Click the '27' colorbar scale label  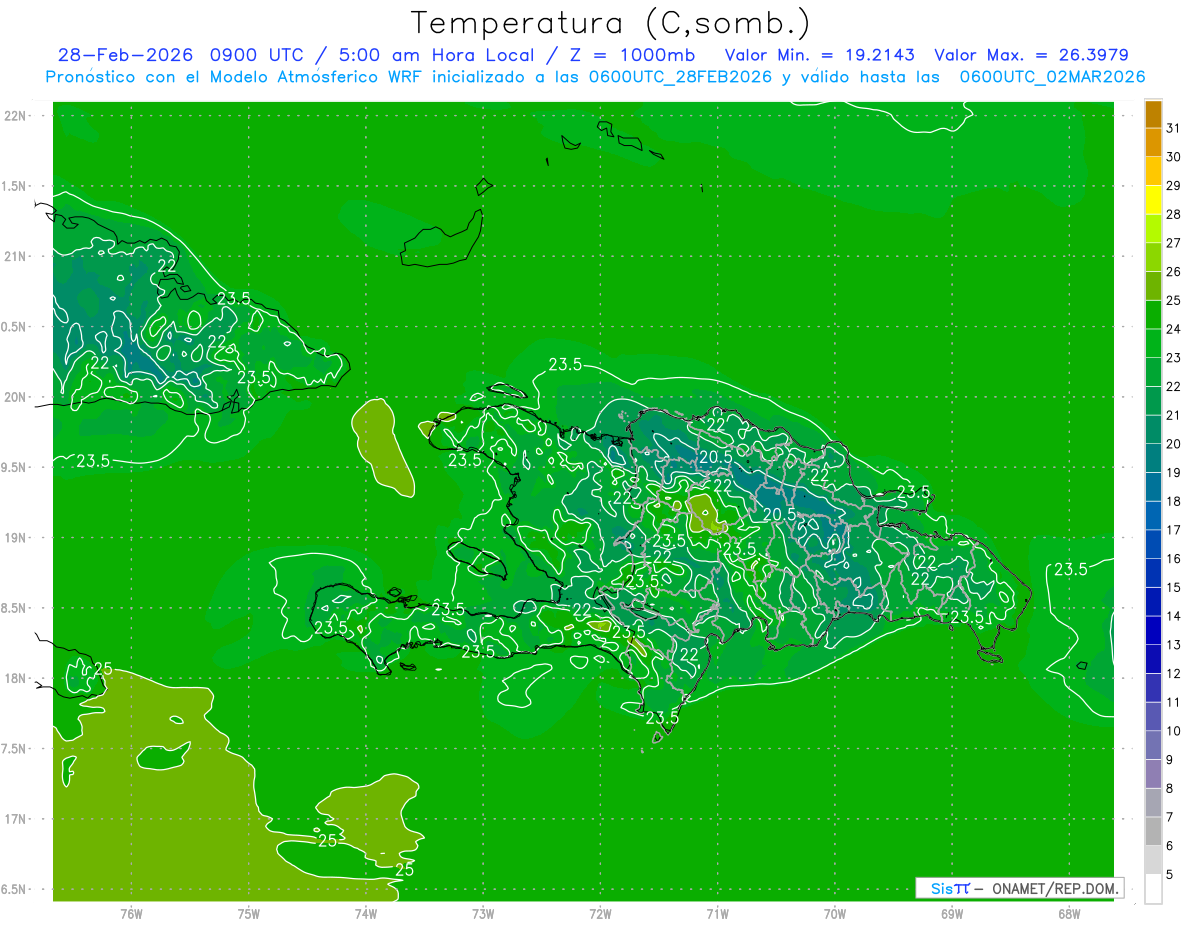1173,243
